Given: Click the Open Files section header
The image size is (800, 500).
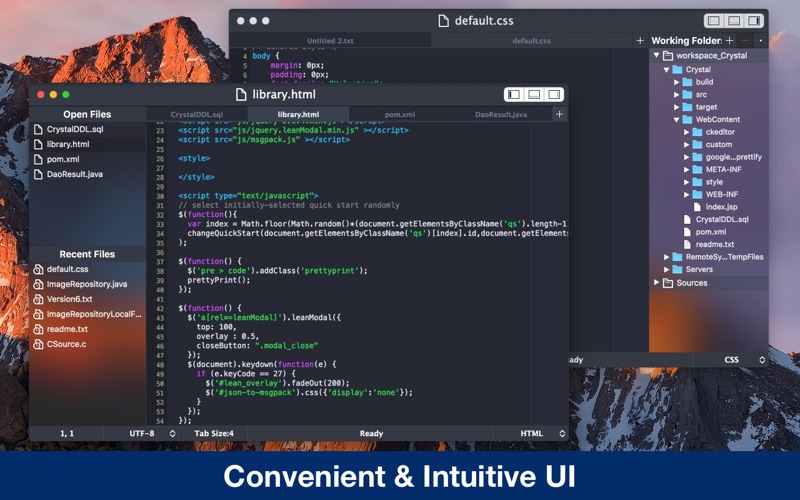Looking at the screenshot, I should pos(87,114).
